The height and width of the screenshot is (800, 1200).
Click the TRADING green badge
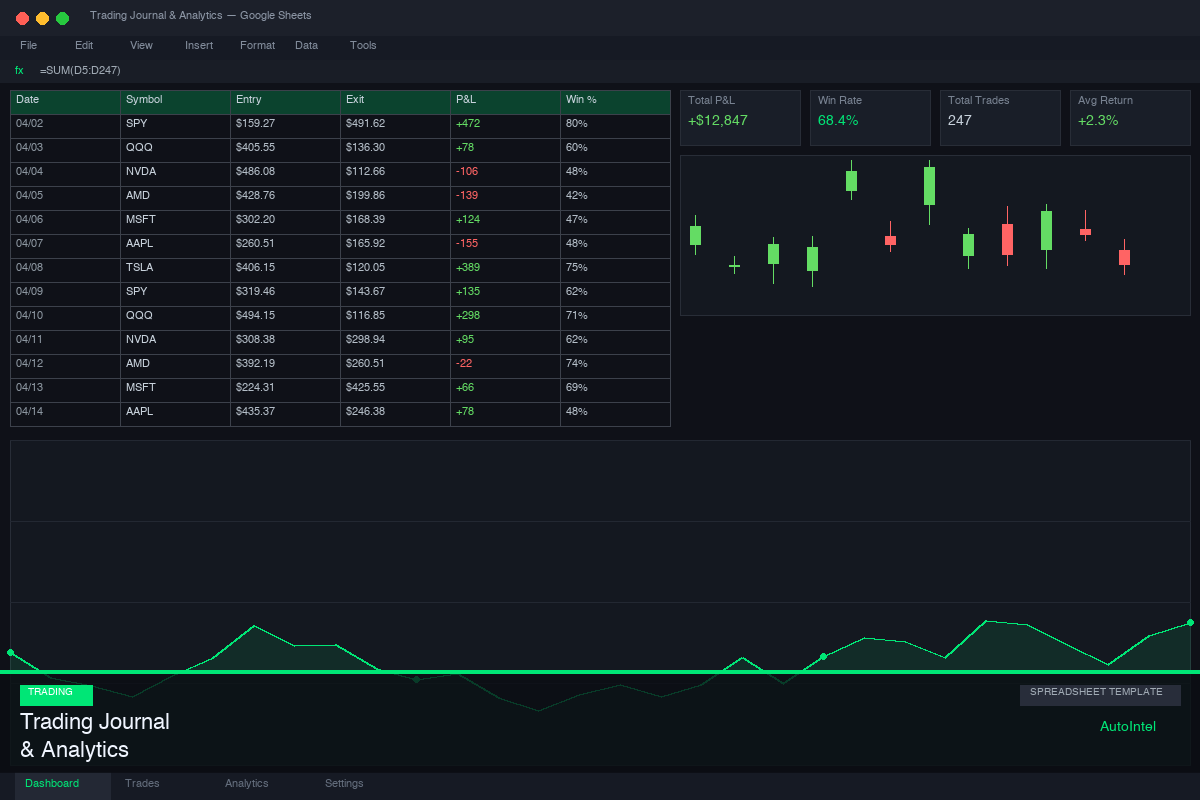56,695
